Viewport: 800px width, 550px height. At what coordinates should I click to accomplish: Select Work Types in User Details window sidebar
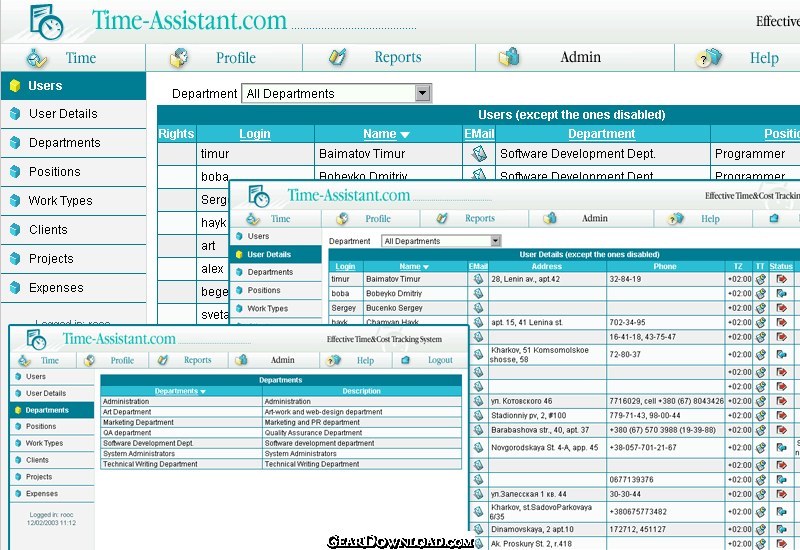(276, 309)
